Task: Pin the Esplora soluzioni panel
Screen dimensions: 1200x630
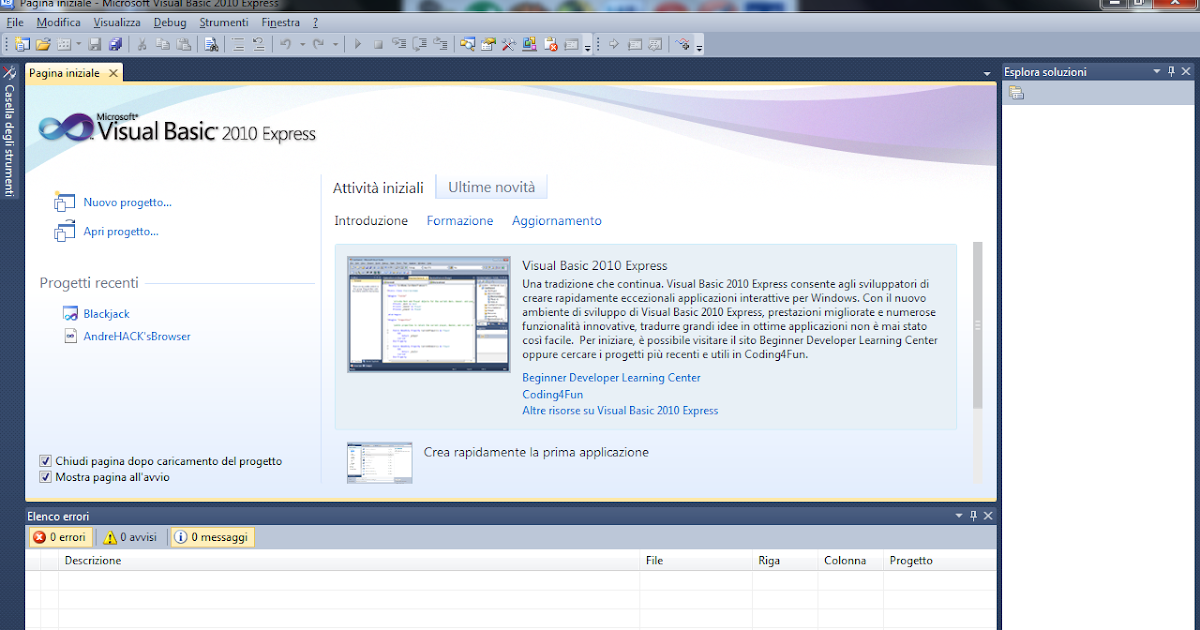Action: (x=1172, y=71)
